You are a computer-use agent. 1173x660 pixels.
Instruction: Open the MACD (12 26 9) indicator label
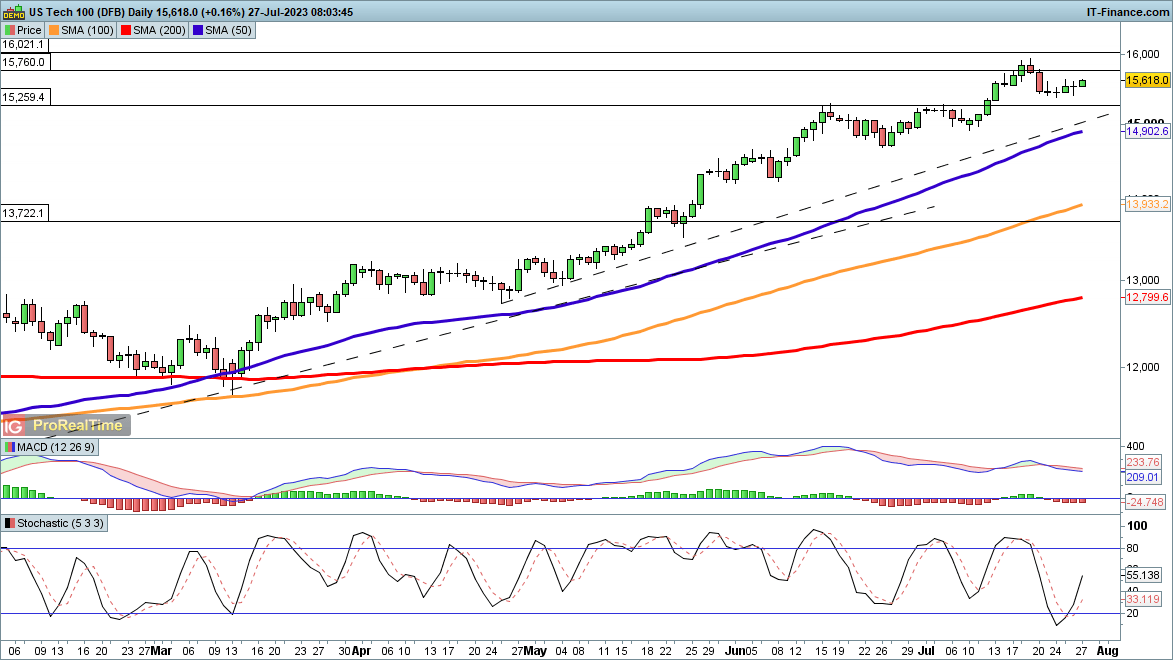coord(50,447)
